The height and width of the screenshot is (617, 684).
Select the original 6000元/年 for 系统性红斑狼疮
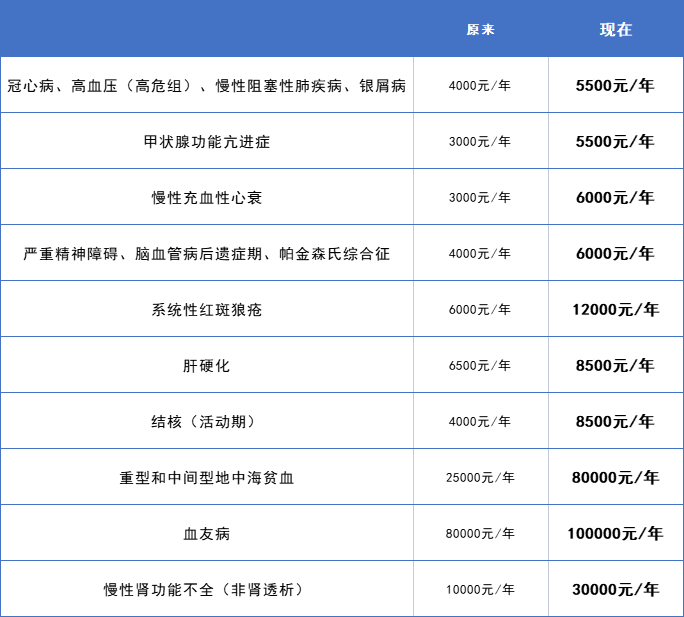pyautogui.click(x=480, y=310)
